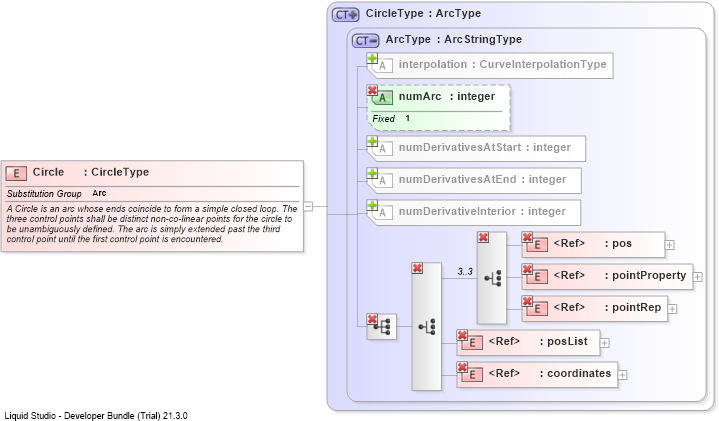
Task: Select the <Ref> : pointRep label
Action: tap(607, 308)
